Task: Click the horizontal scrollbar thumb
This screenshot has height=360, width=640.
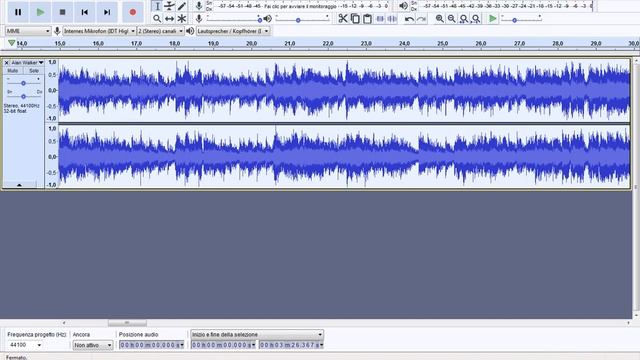Action: click(x=127, y=323)
